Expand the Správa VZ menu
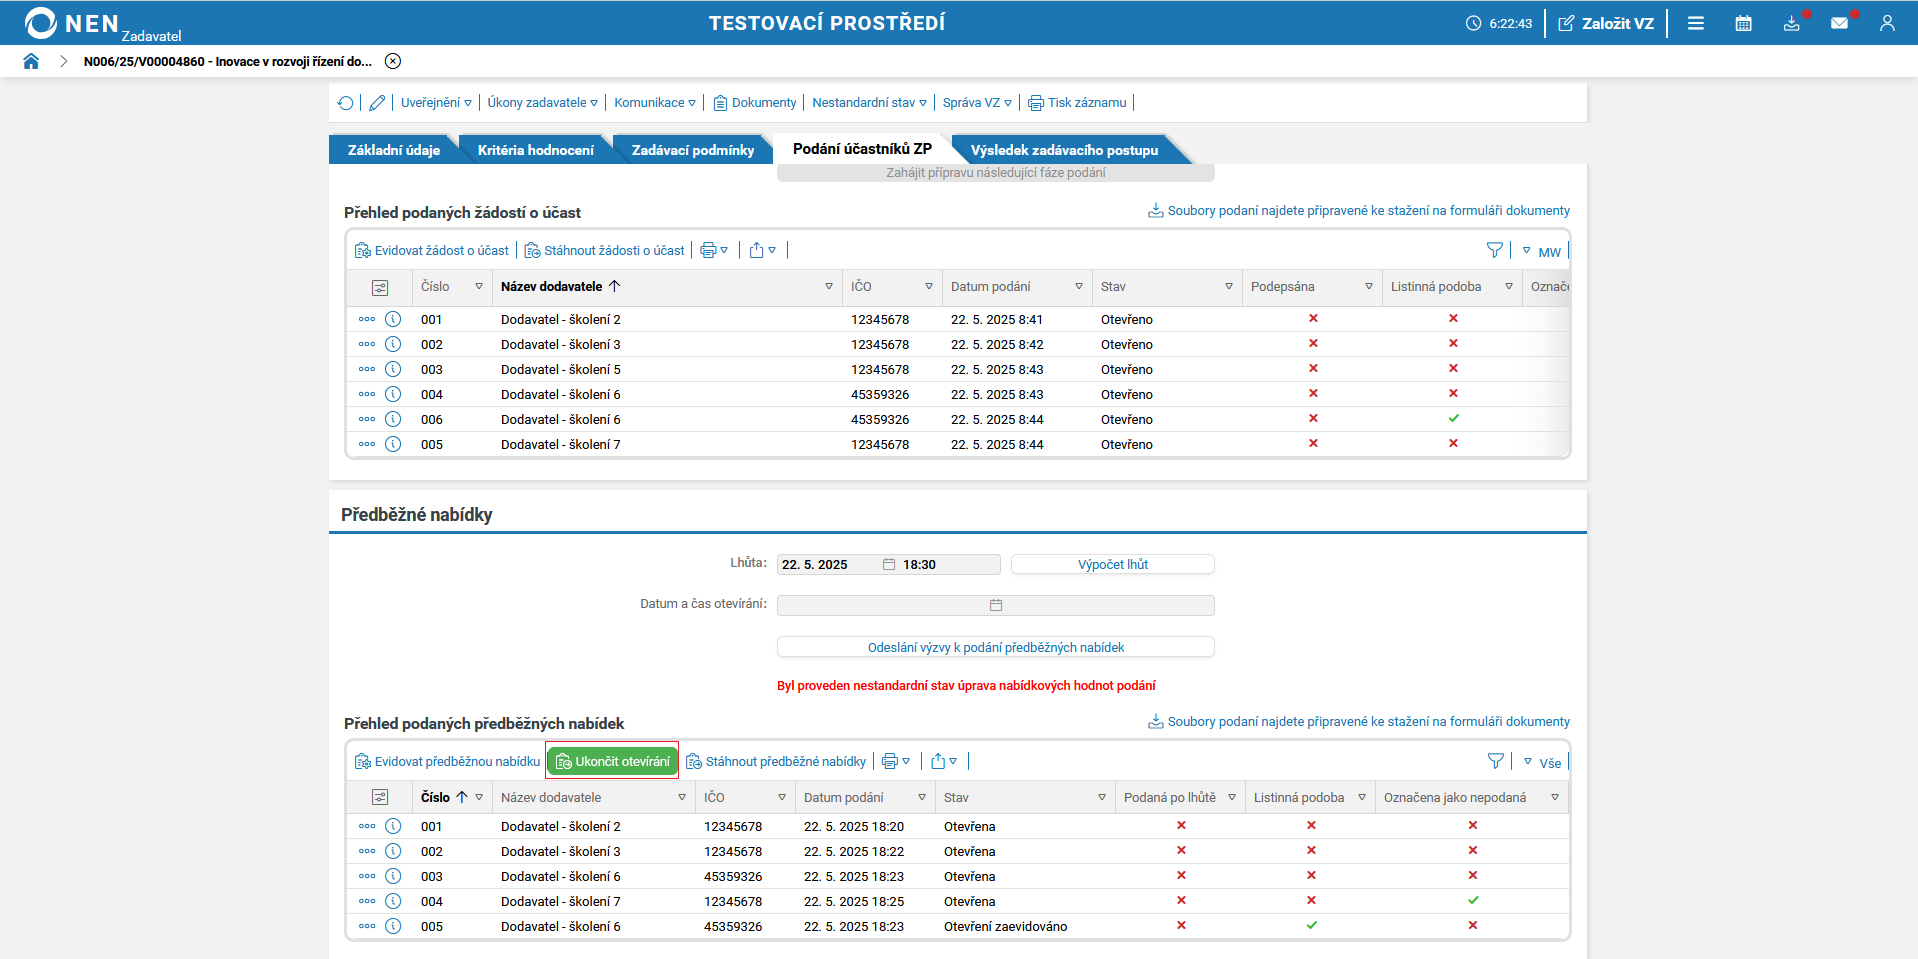 (977, 103)
